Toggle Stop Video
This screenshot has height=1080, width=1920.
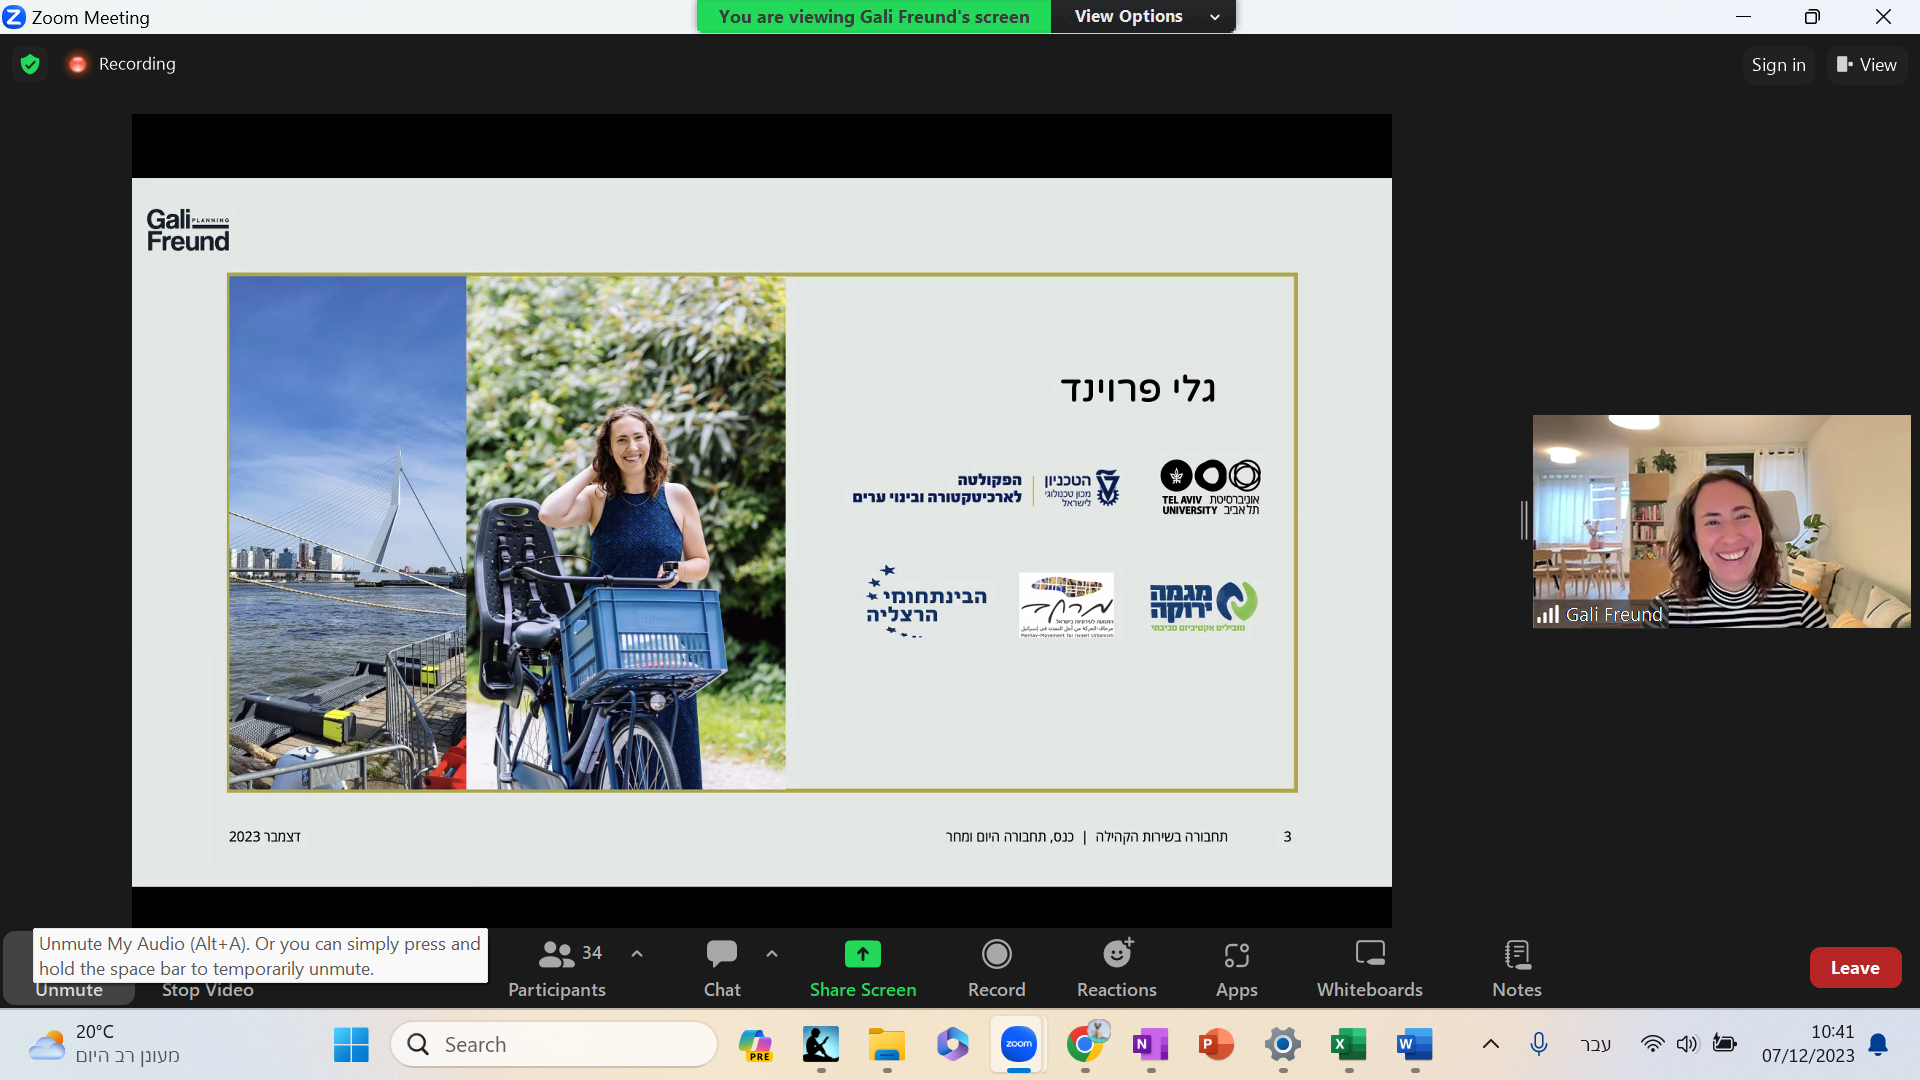pos(208,990)
